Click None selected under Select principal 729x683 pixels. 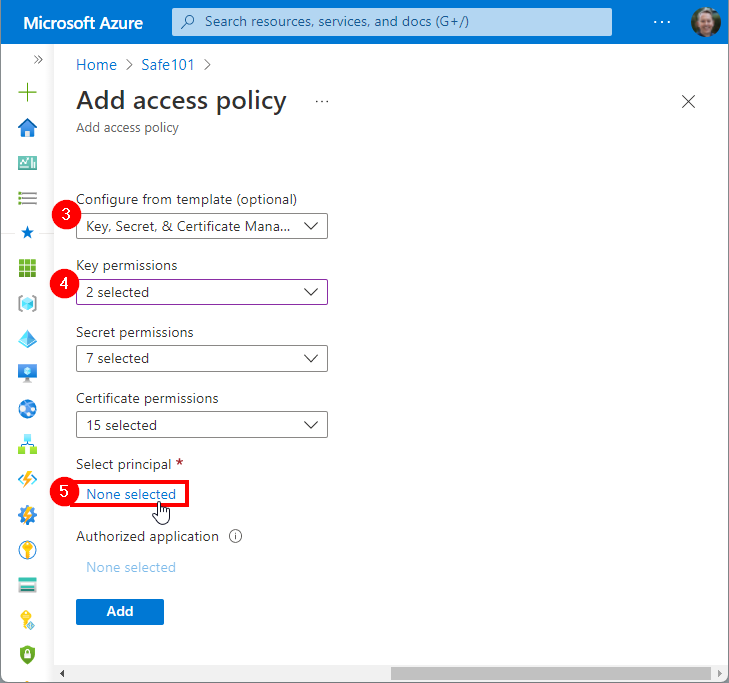131,494
